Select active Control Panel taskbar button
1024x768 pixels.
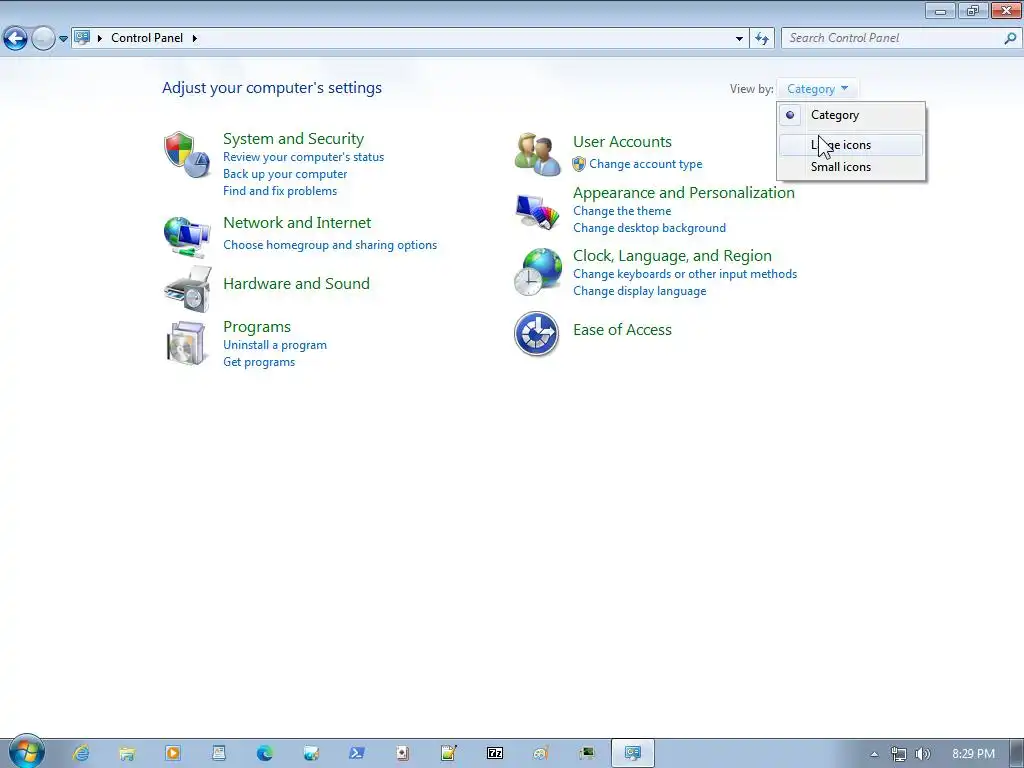632,753
